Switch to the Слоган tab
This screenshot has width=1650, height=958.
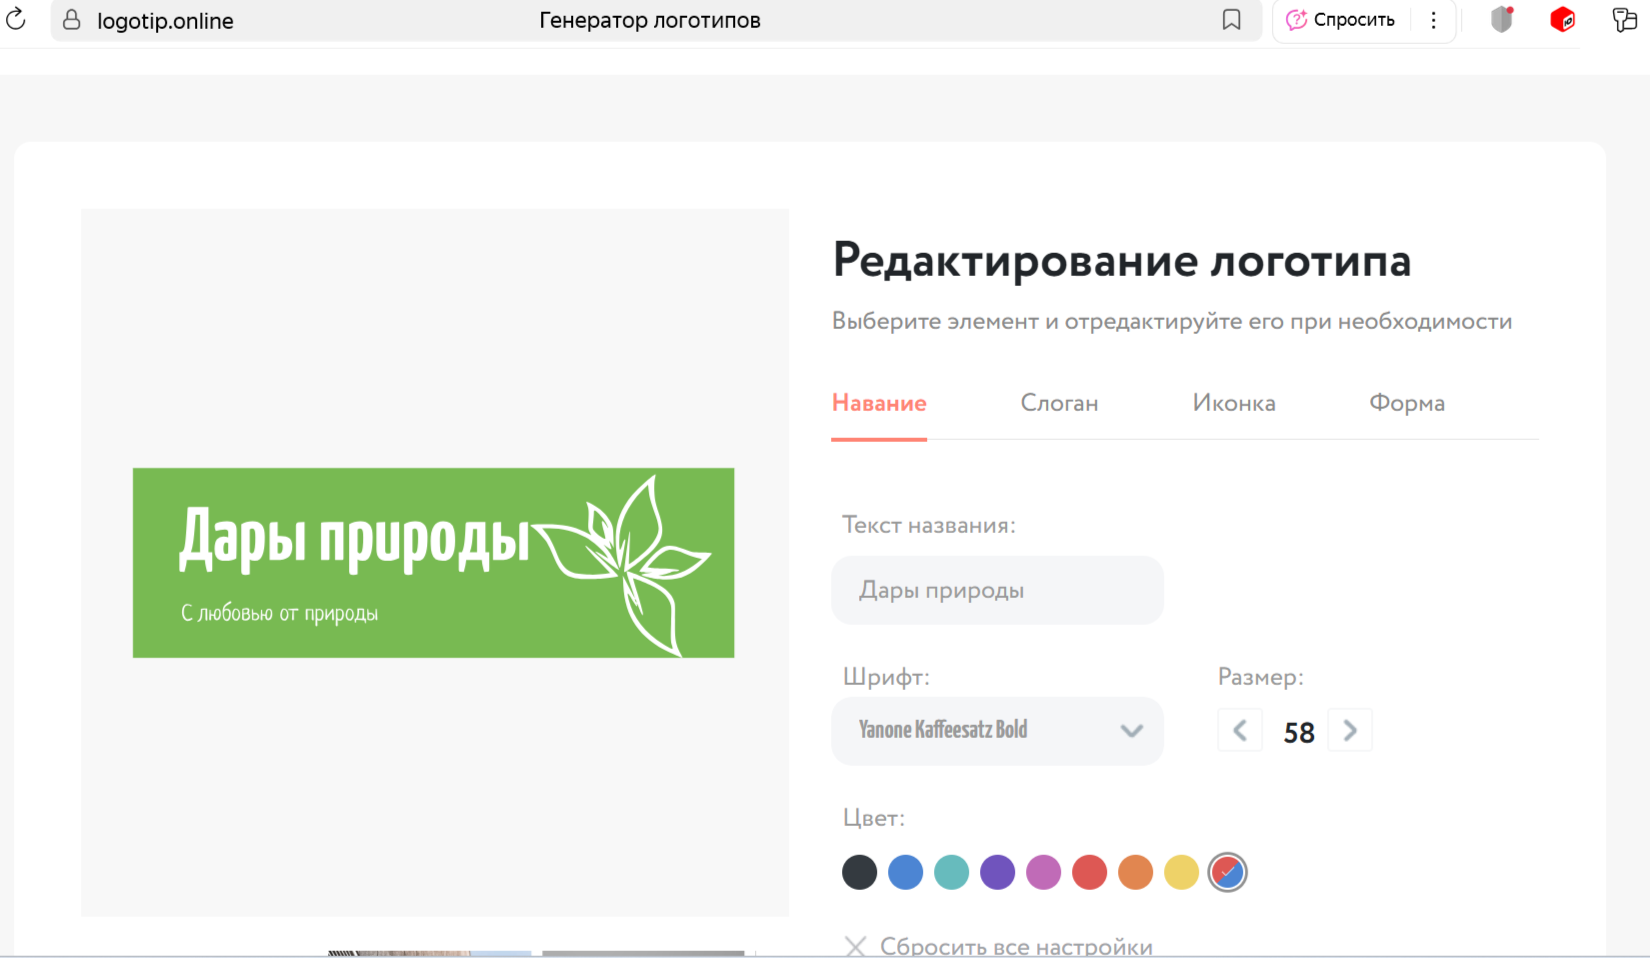click(1059, 403)
